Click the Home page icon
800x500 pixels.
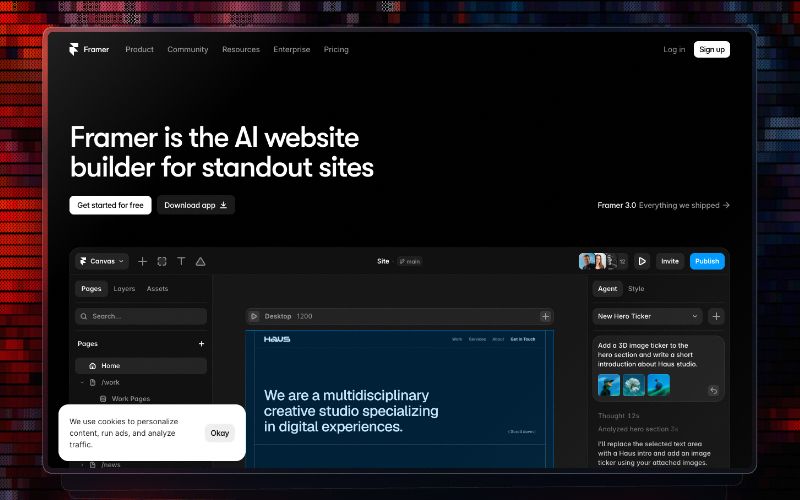[x=92, y=366]
